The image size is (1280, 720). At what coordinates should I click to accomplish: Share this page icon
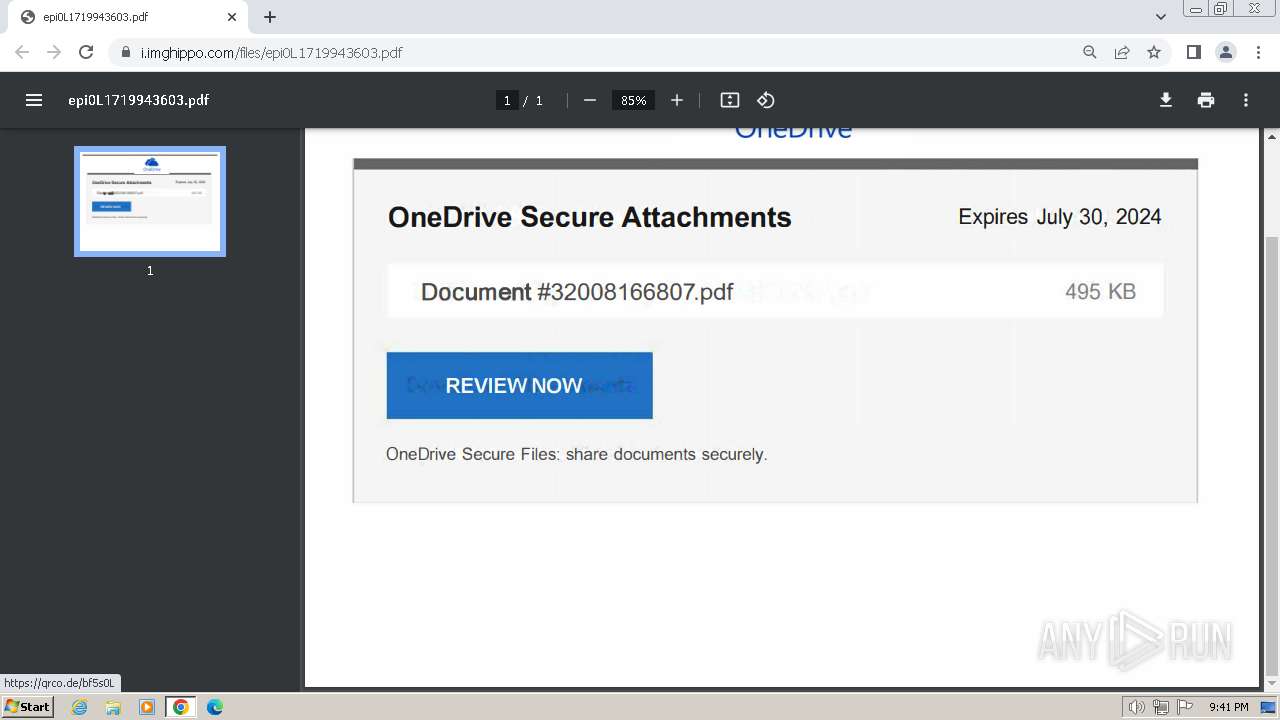click(x=1122, y=52)
